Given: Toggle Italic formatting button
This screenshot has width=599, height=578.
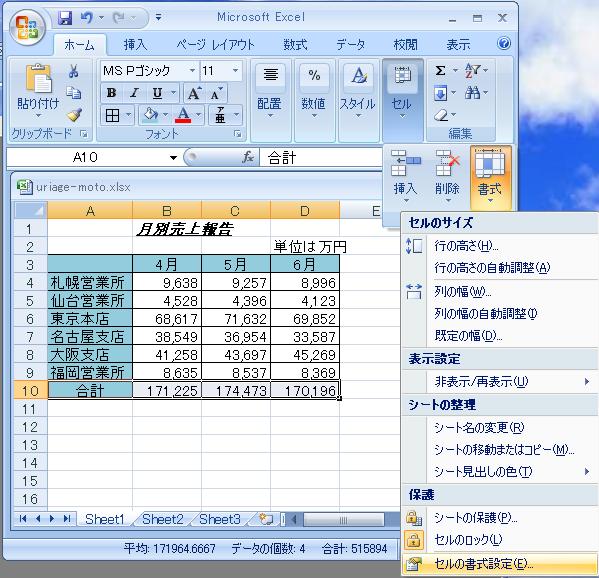Looking at the screenshot, I should 134,93.
